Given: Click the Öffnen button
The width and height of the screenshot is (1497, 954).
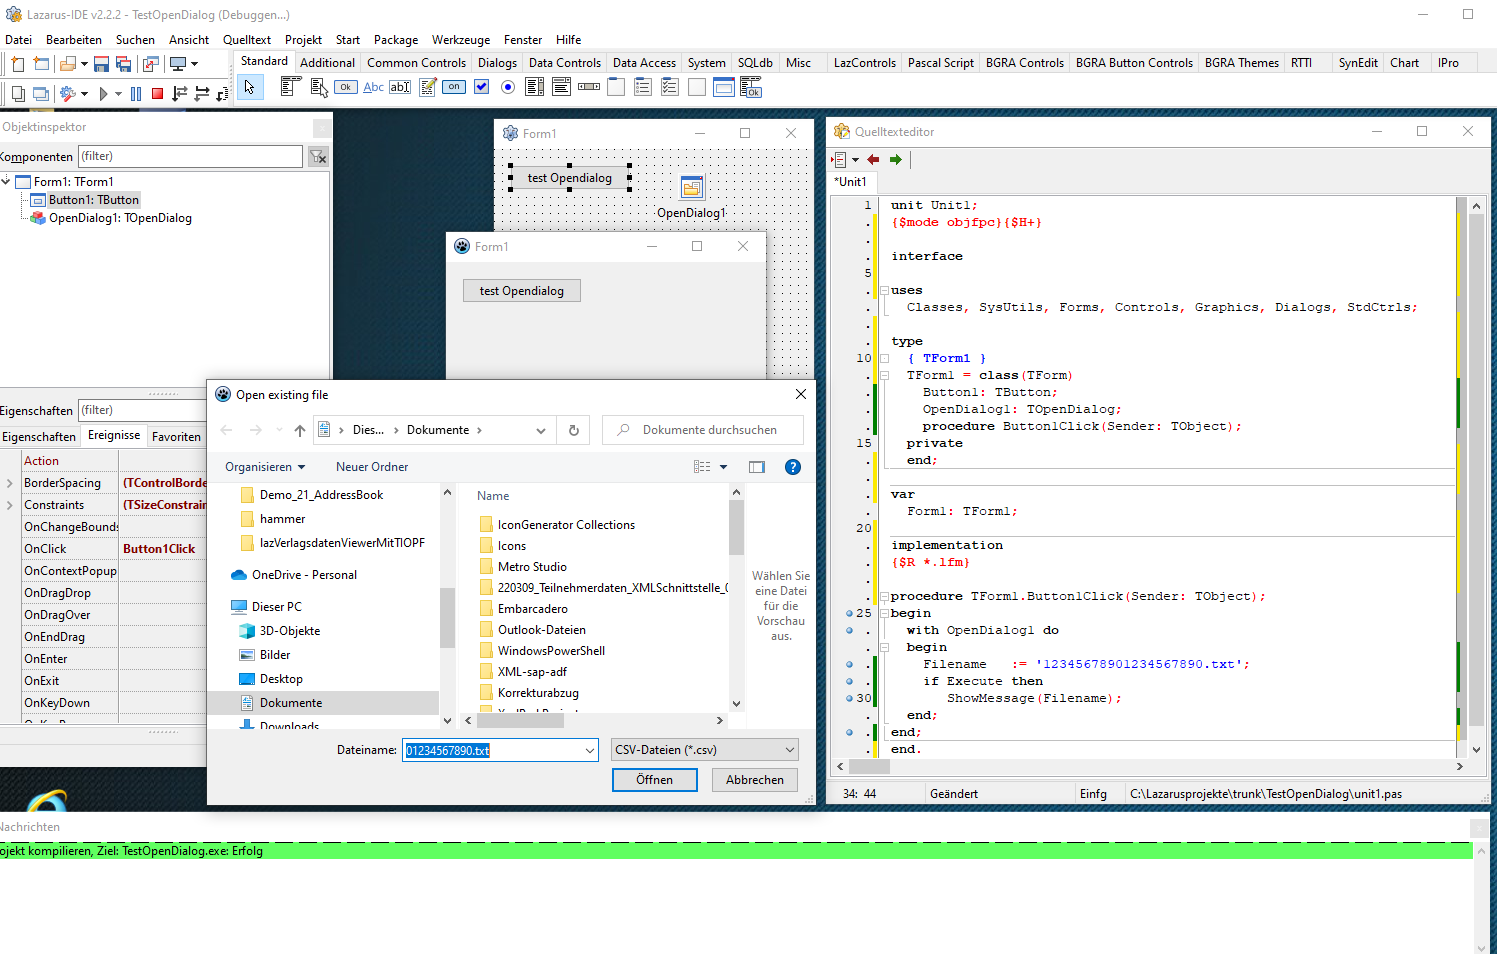Looking at the screenshot, I should pos(655,780).
